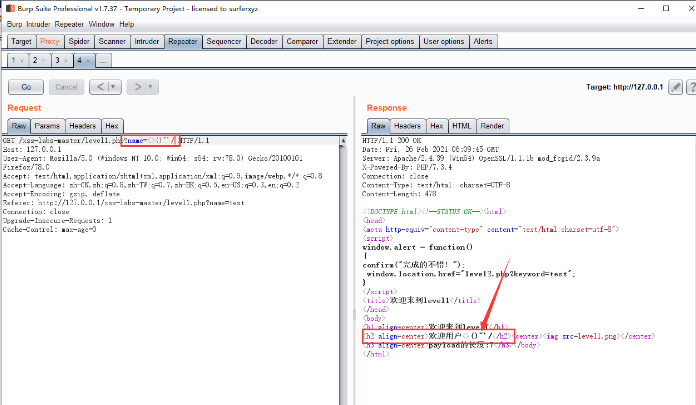The image size is (696, 405).
Task: Click the Target: http://127.0.0.1 label
Action: (624, 87)
